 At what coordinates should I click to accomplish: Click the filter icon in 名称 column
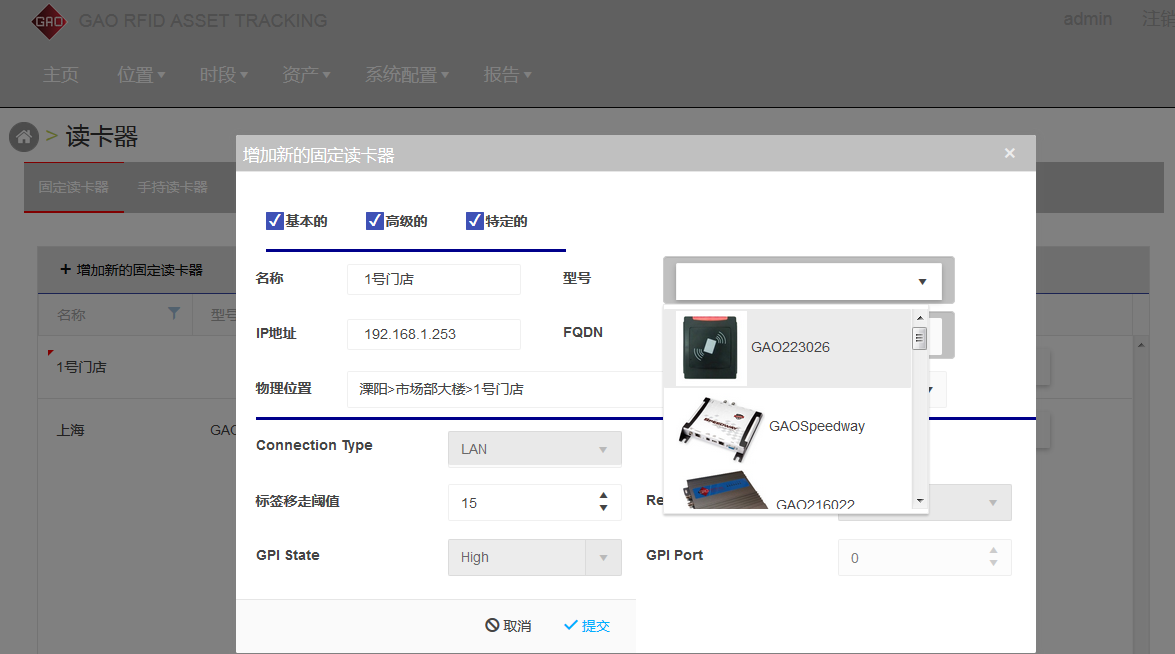click(x=174, y=314)
